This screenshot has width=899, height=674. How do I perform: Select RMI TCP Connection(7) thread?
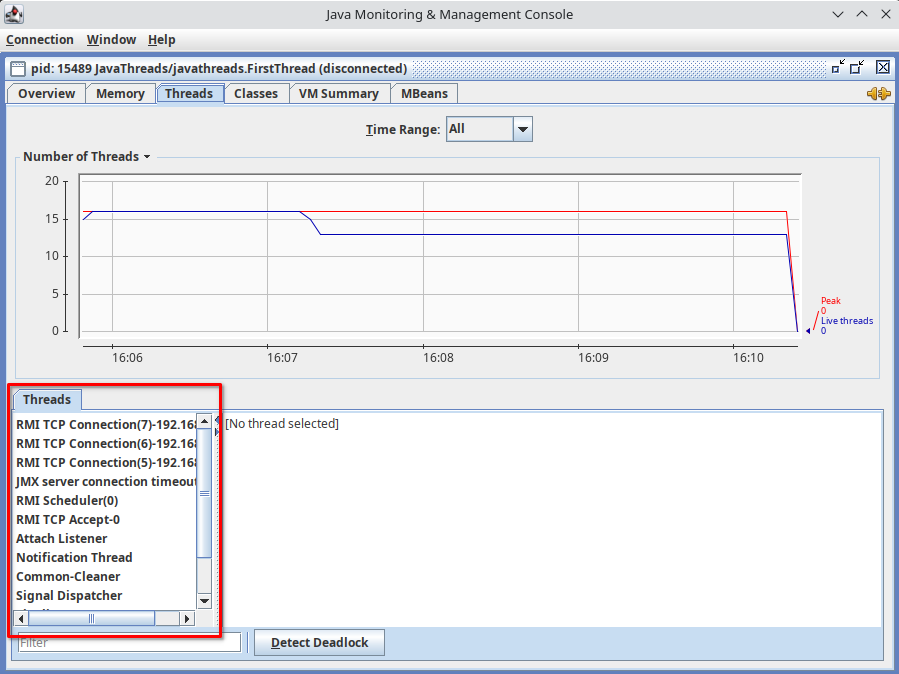106,425
